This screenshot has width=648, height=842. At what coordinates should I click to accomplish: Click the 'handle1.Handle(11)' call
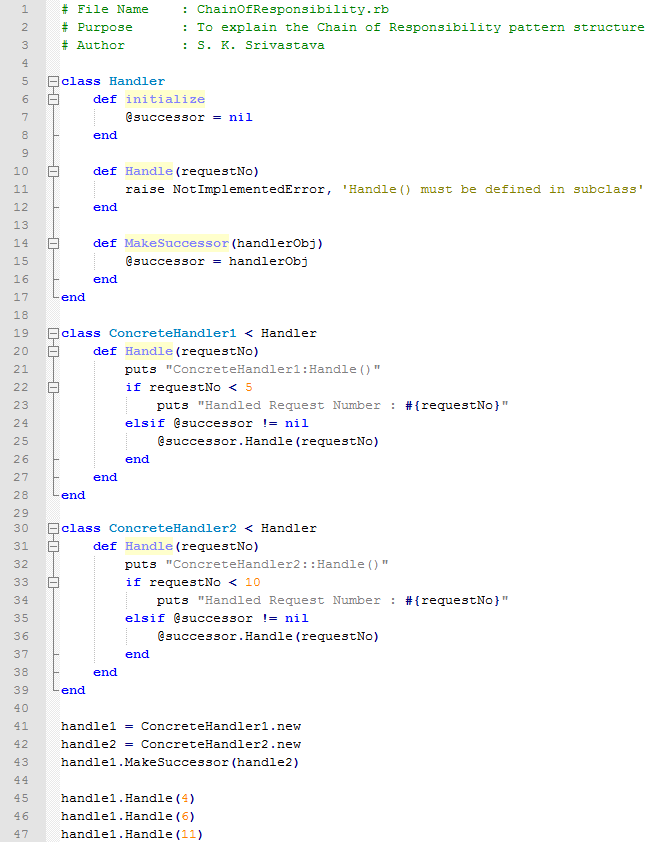pos(132,834)
